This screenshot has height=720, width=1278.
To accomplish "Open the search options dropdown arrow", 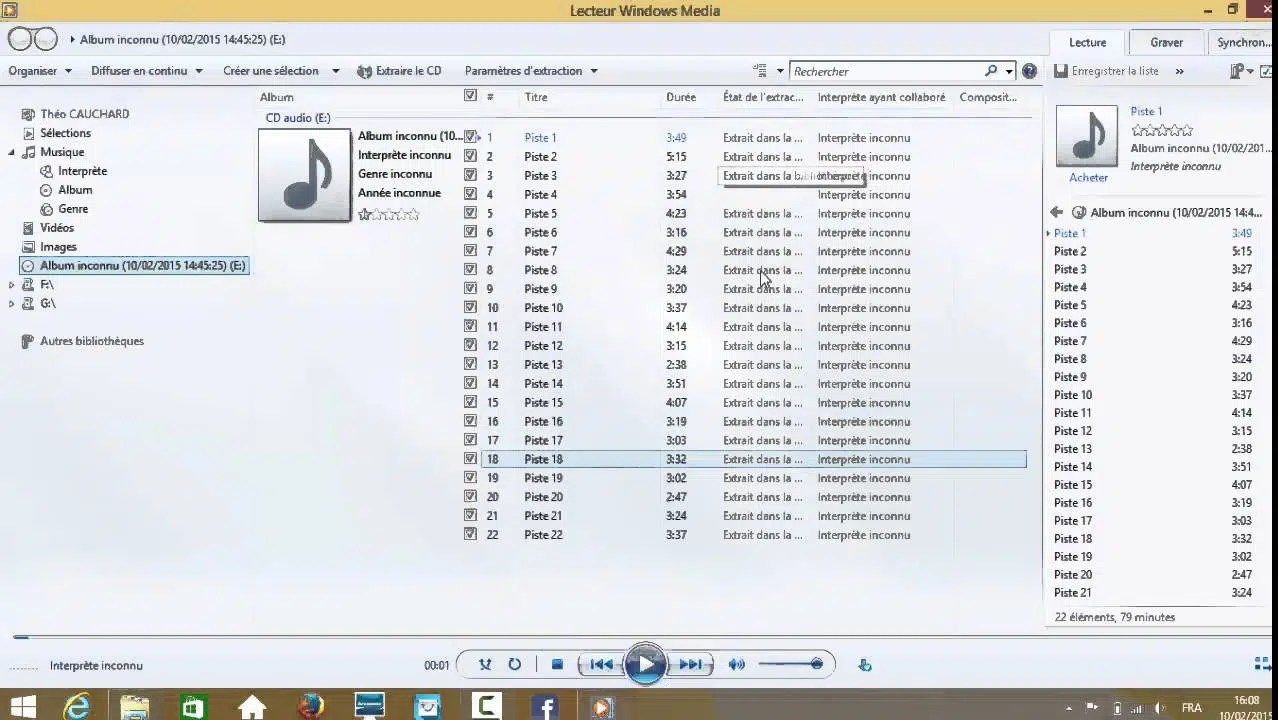I will [1009, 71].
